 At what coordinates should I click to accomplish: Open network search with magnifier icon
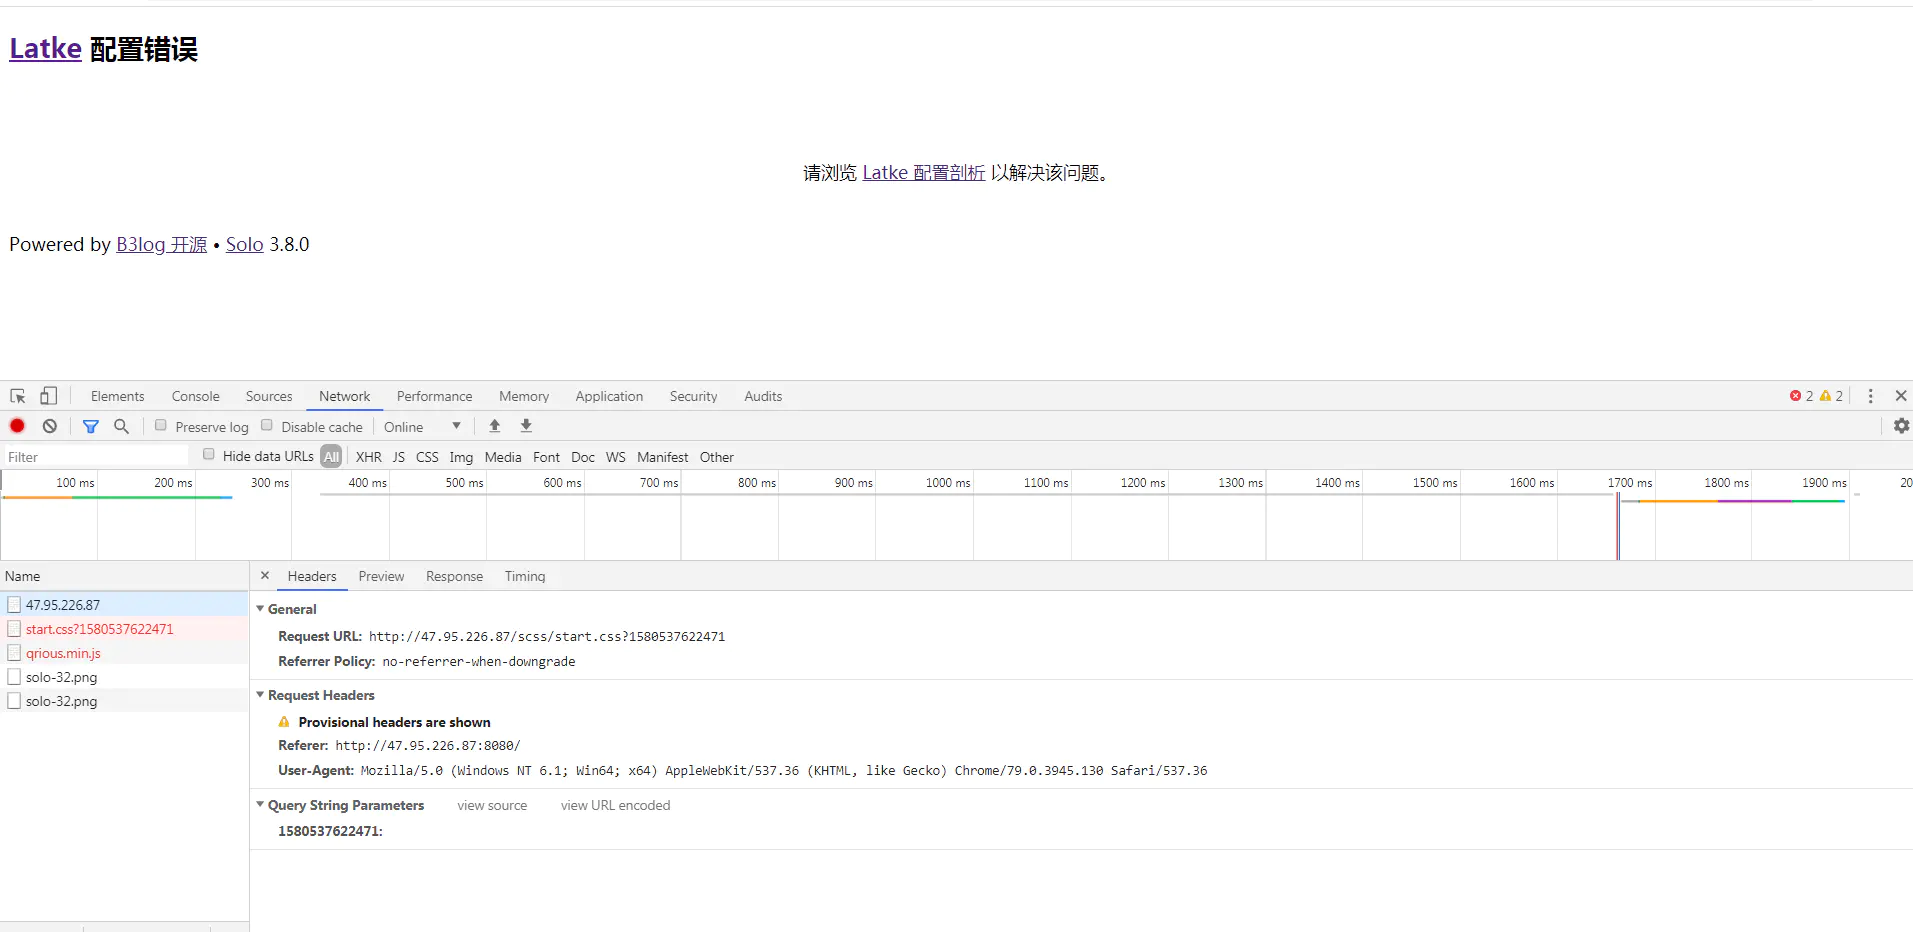coord(122,426)
